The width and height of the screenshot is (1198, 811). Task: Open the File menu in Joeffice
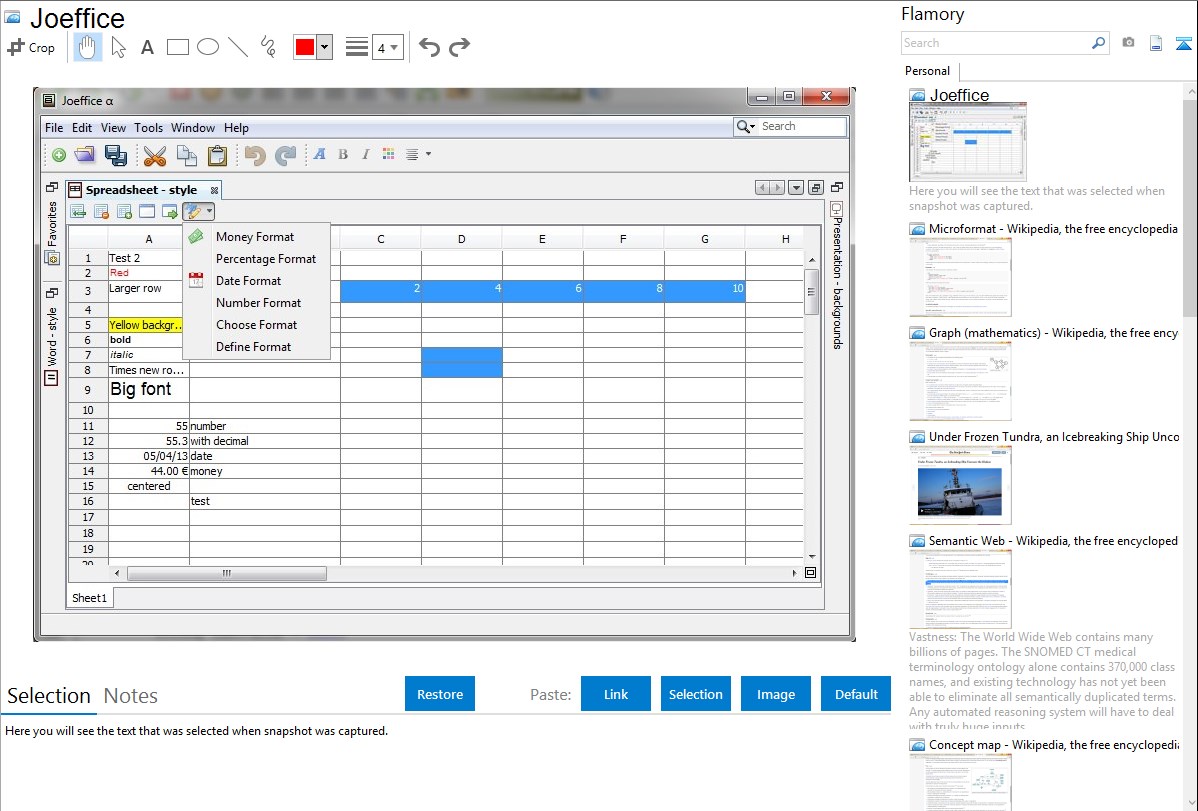pyautogui.click(x=54, y=128)
